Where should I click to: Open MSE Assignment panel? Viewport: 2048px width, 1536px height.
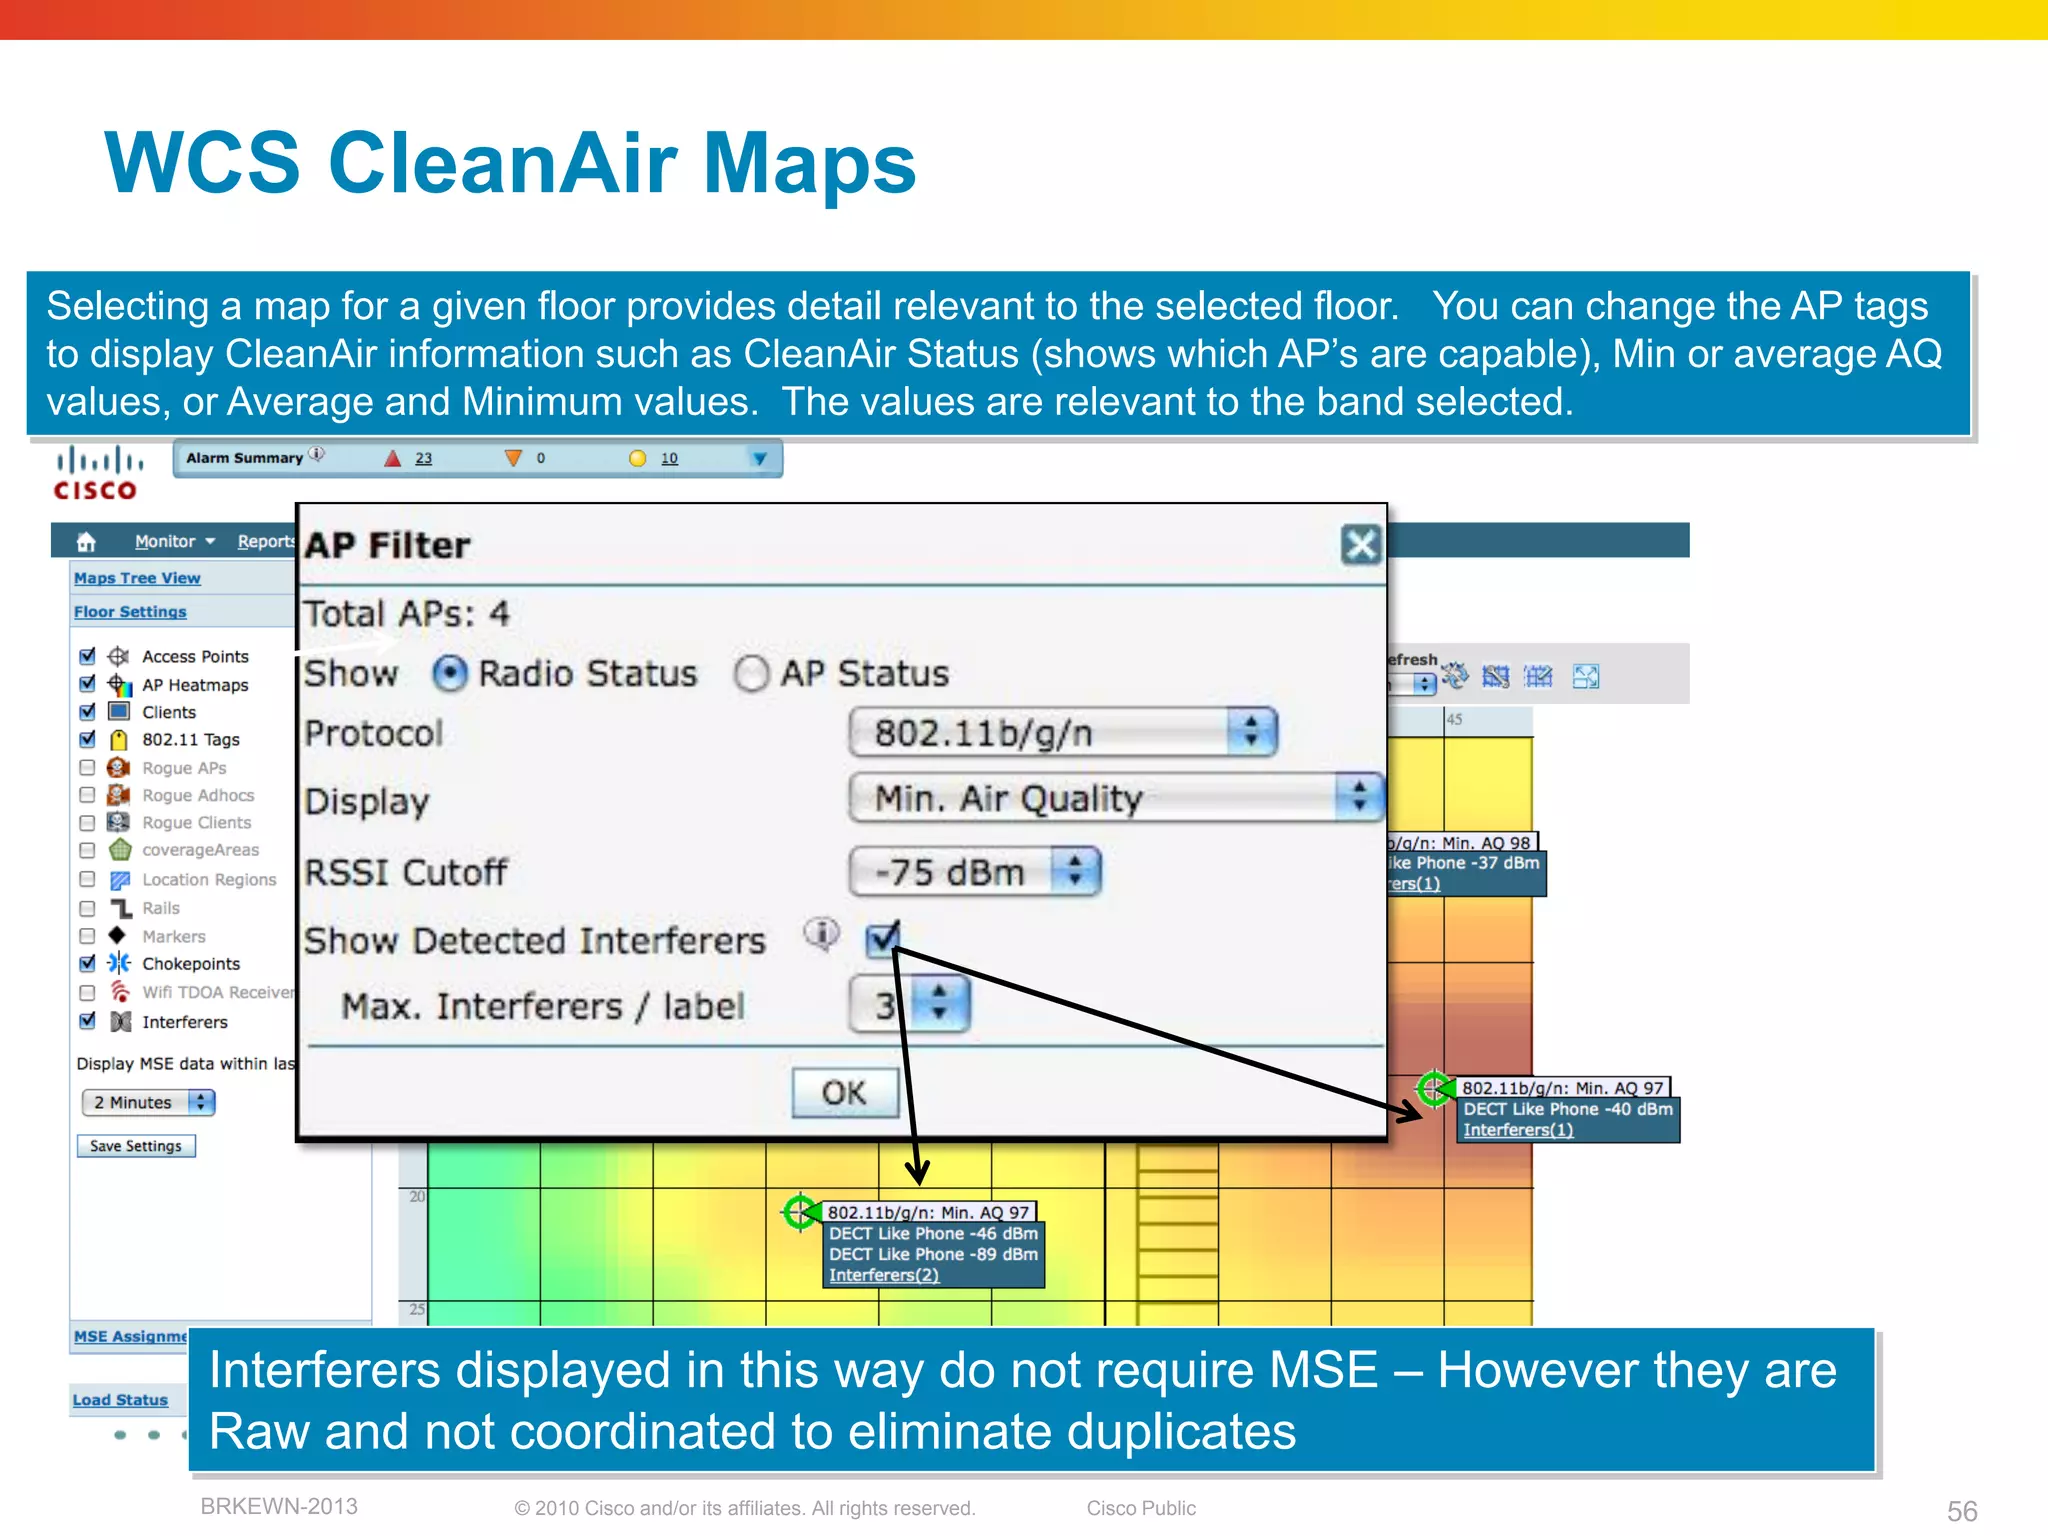click(130, 1336)
